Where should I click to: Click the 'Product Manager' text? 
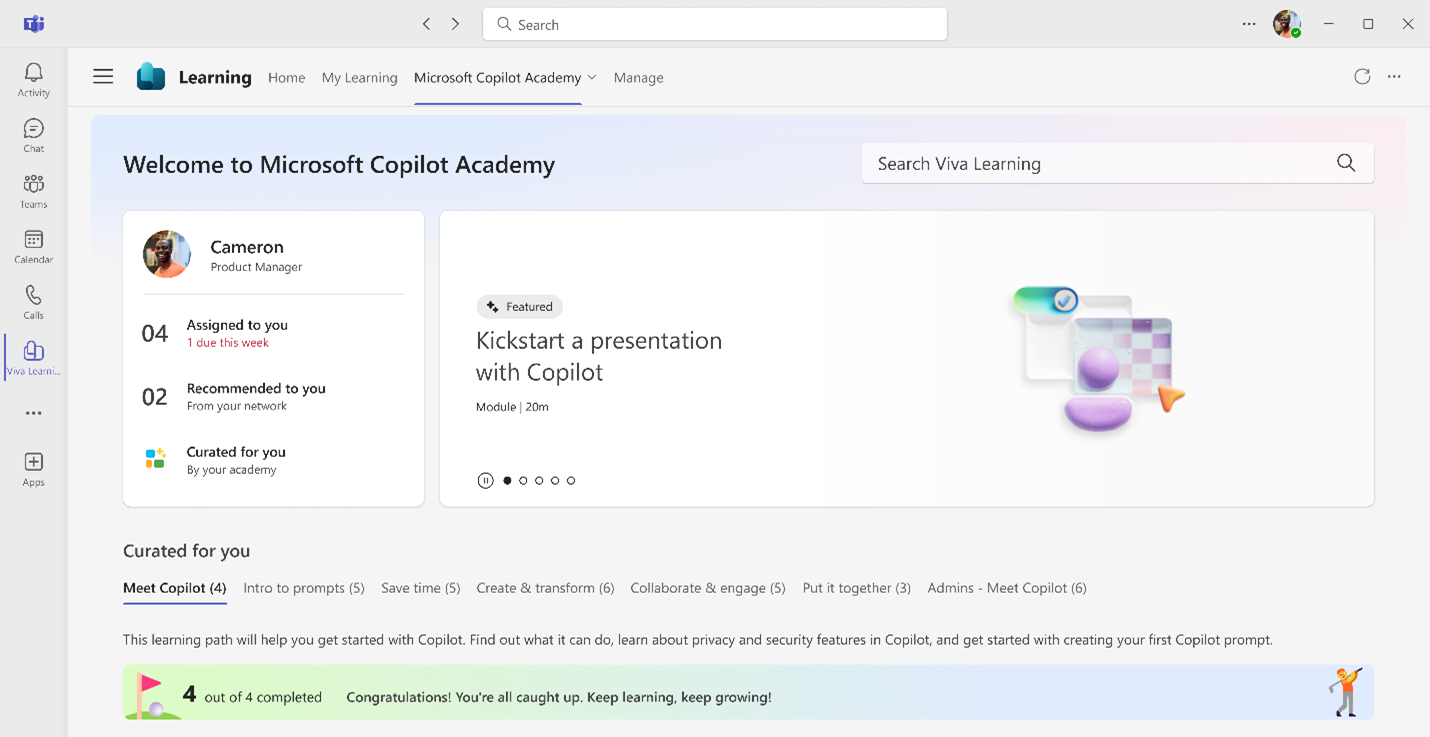256,267
